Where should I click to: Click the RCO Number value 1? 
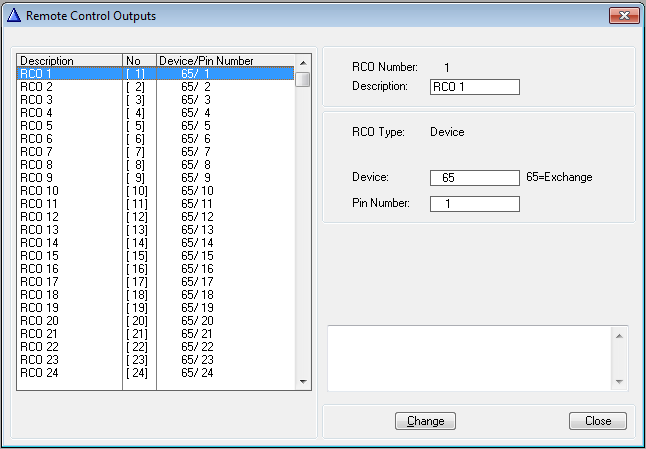(447, 68)
